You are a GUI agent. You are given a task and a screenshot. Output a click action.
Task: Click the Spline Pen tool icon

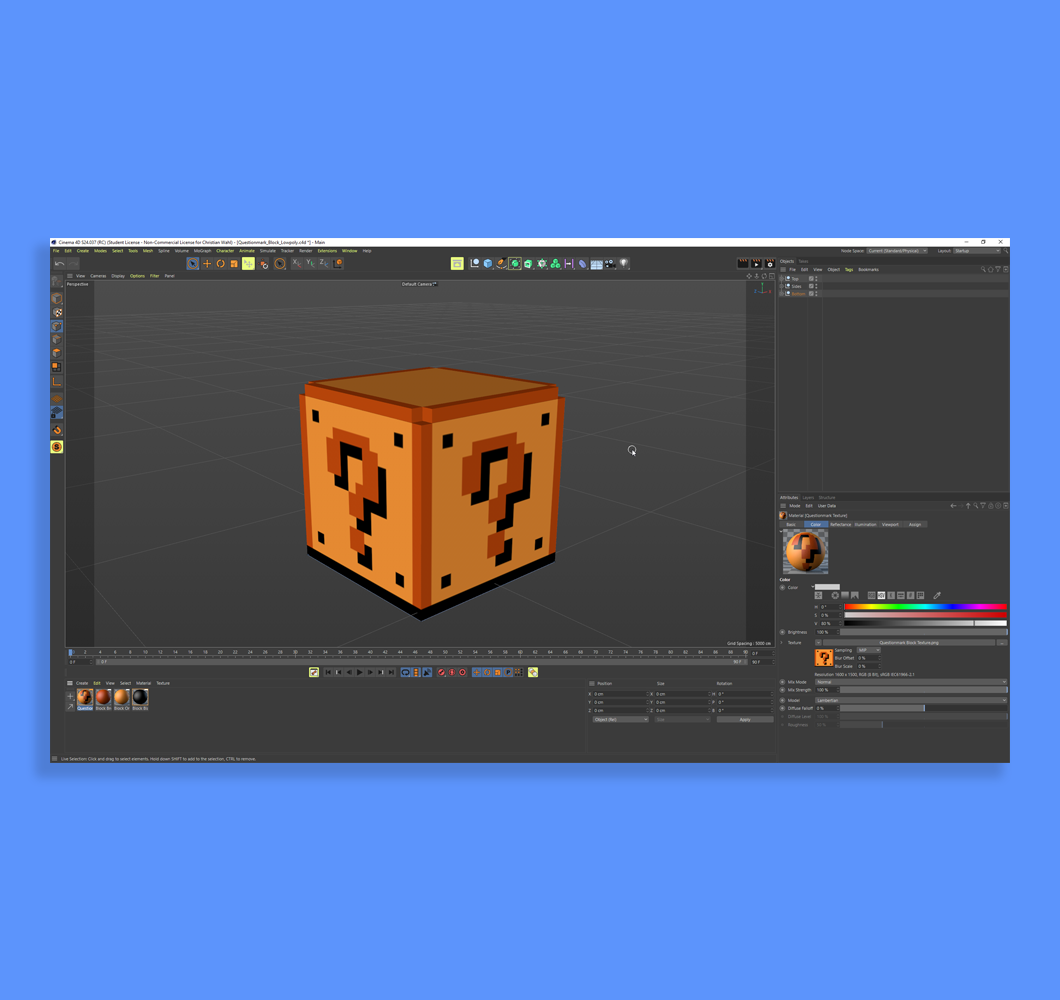tap(501, 264)
